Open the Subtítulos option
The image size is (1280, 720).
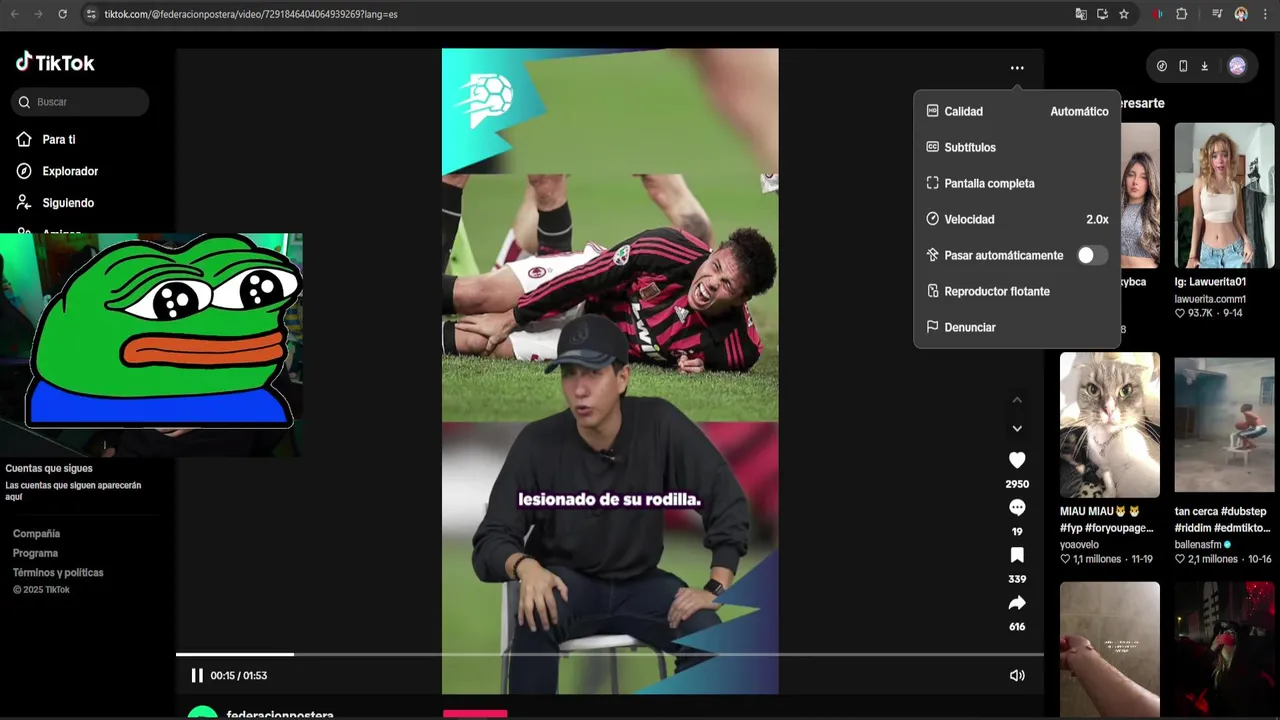tap(1017, 147)
